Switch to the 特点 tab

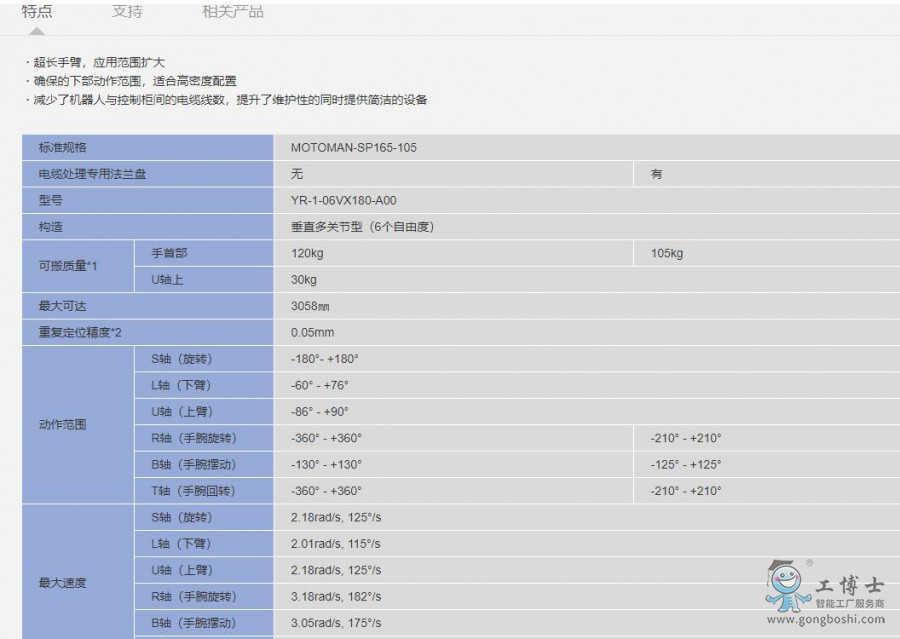[37, 11]
